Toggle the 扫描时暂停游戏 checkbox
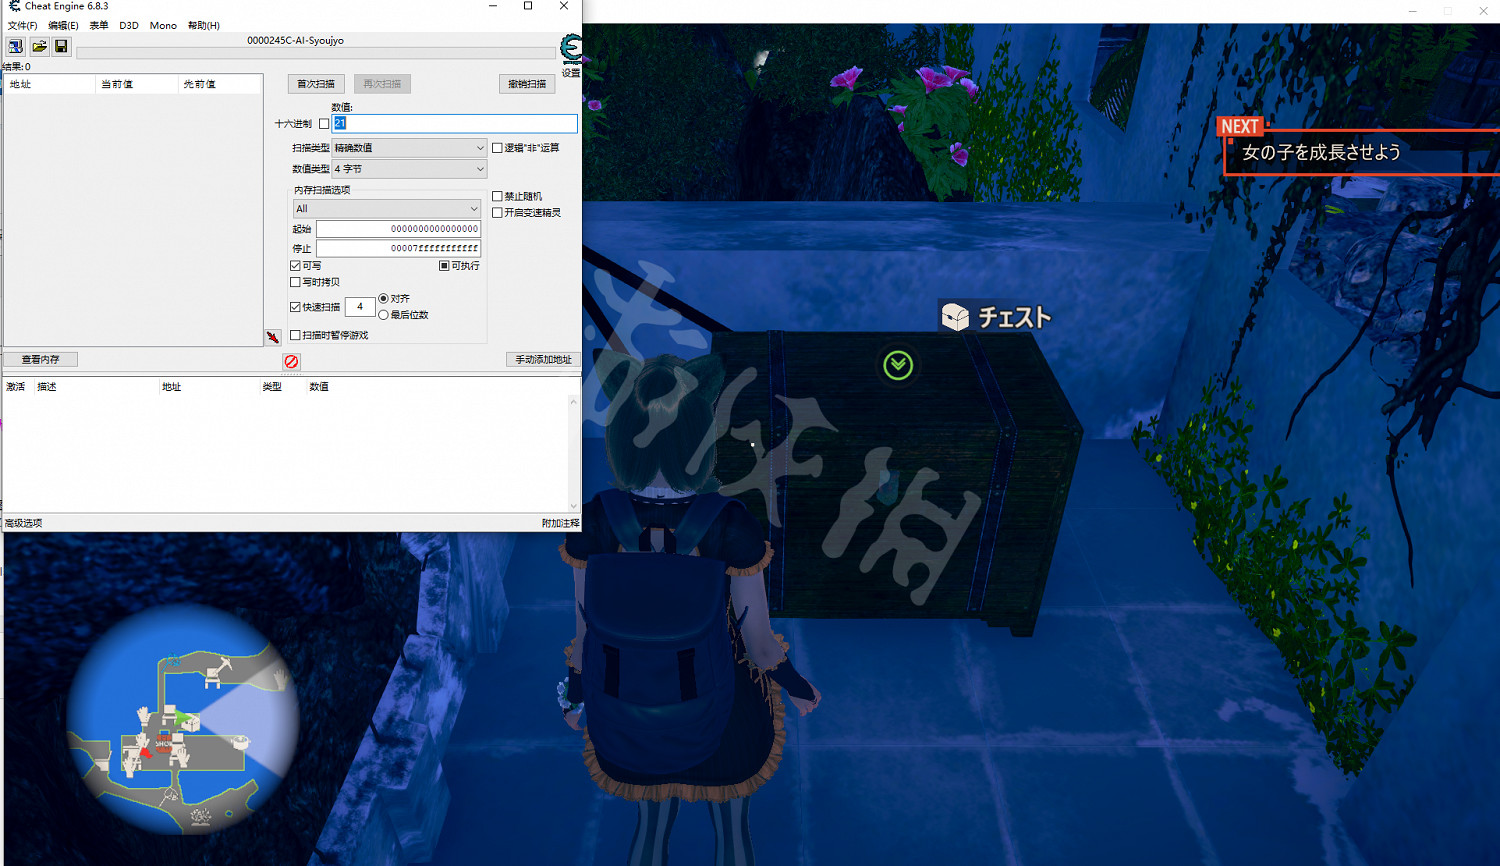The width and height of the screenshot is (1500, 866). [x=296, y=335]
